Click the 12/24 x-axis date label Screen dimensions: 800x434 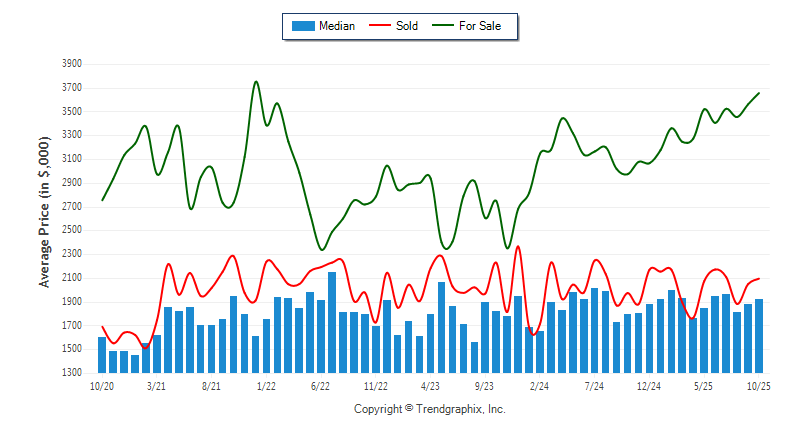[x=649, y=385]
